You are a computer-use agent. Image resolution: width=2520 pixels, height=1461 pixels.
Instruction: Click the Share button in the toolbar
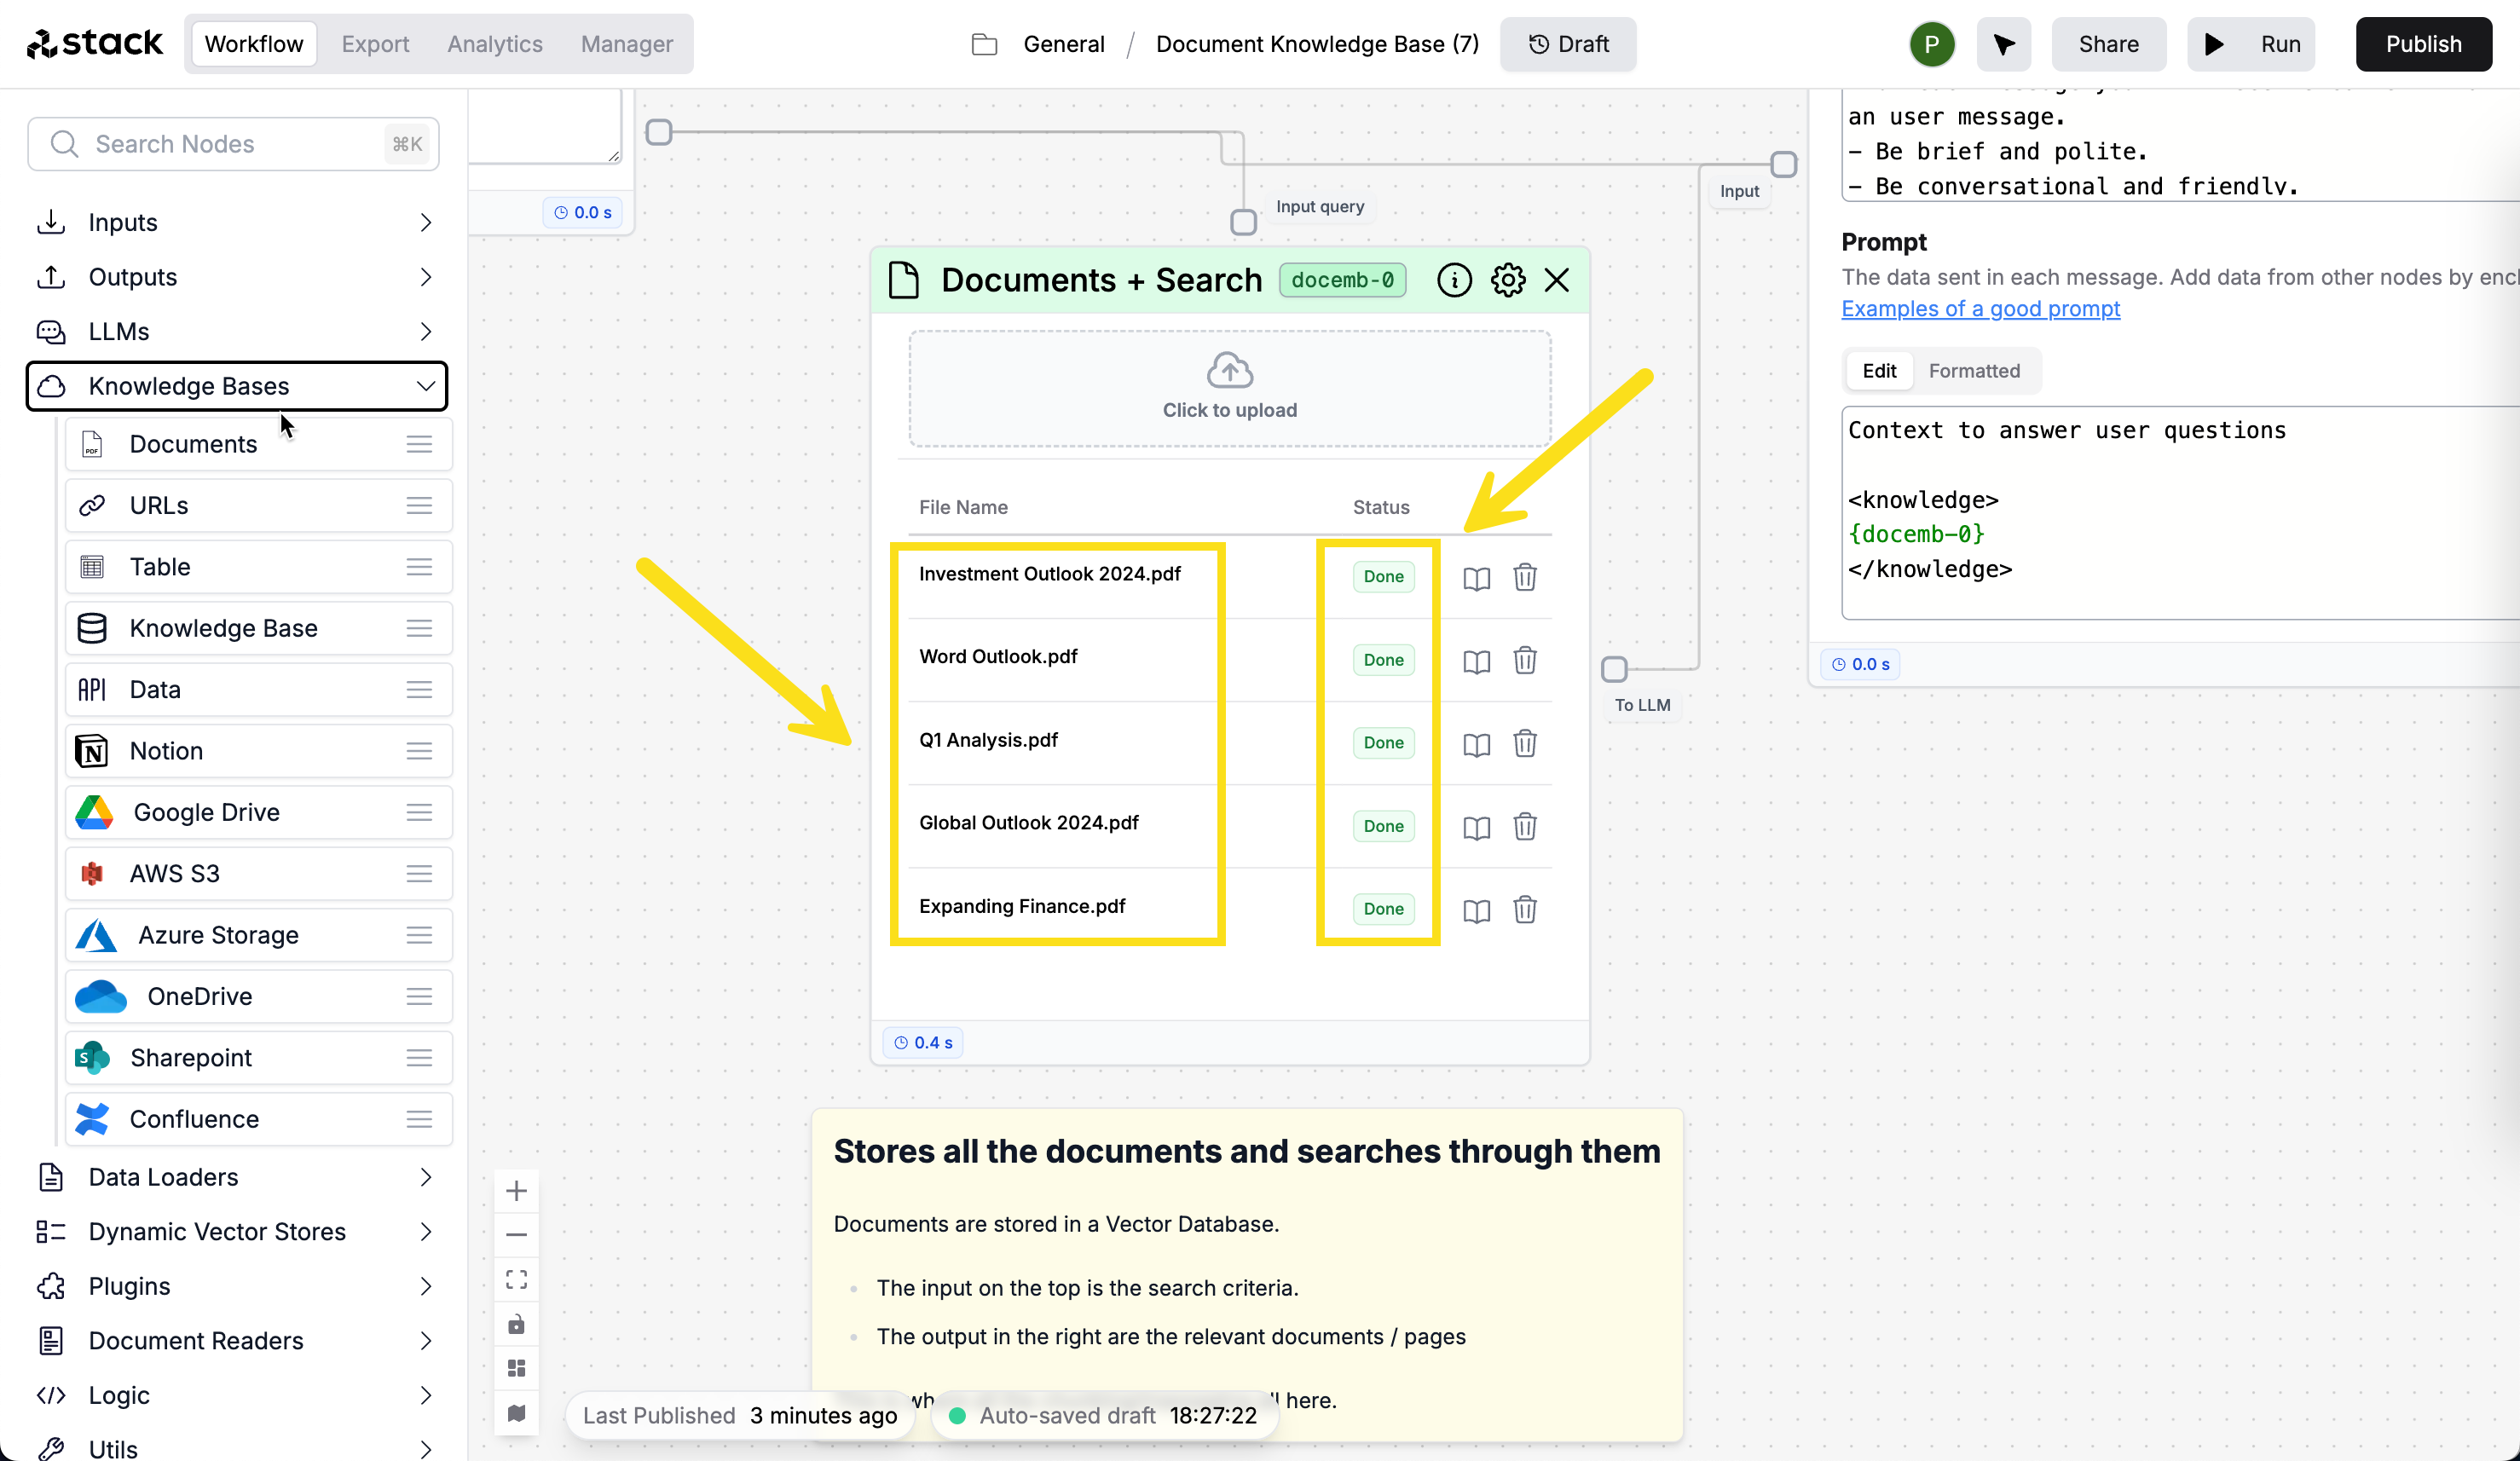tap(2110, 43)
